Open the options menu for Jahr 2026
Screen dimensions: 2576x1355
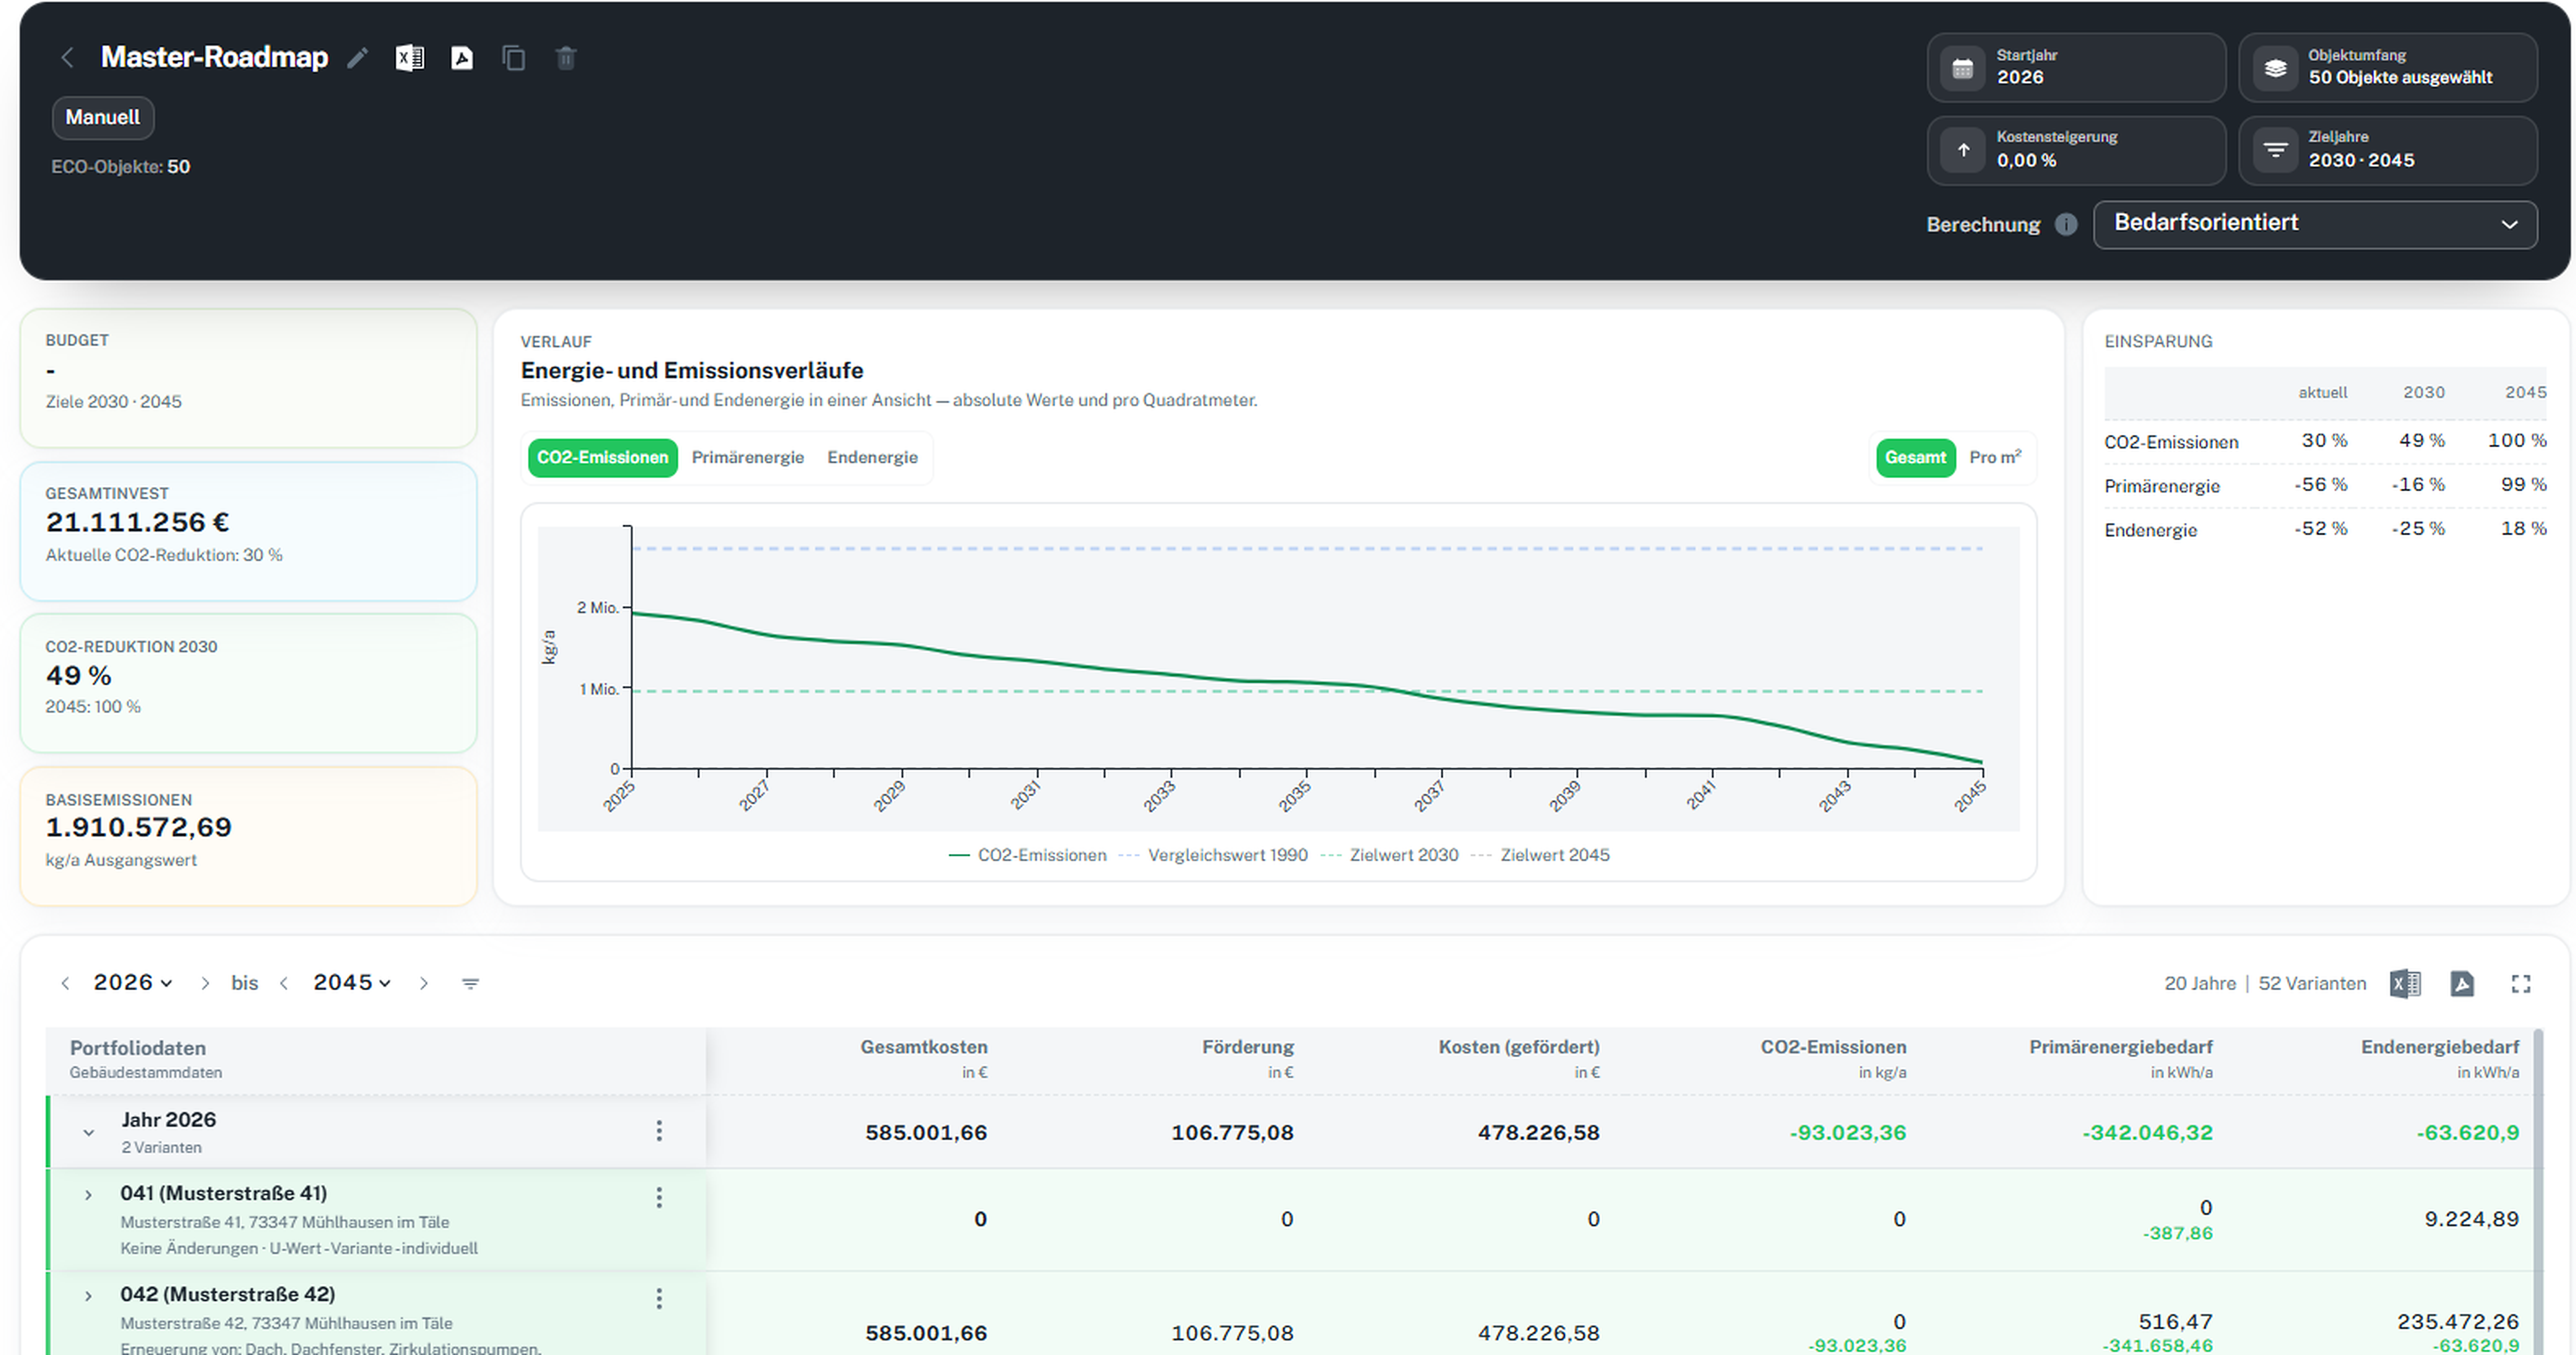point(659,1131)
